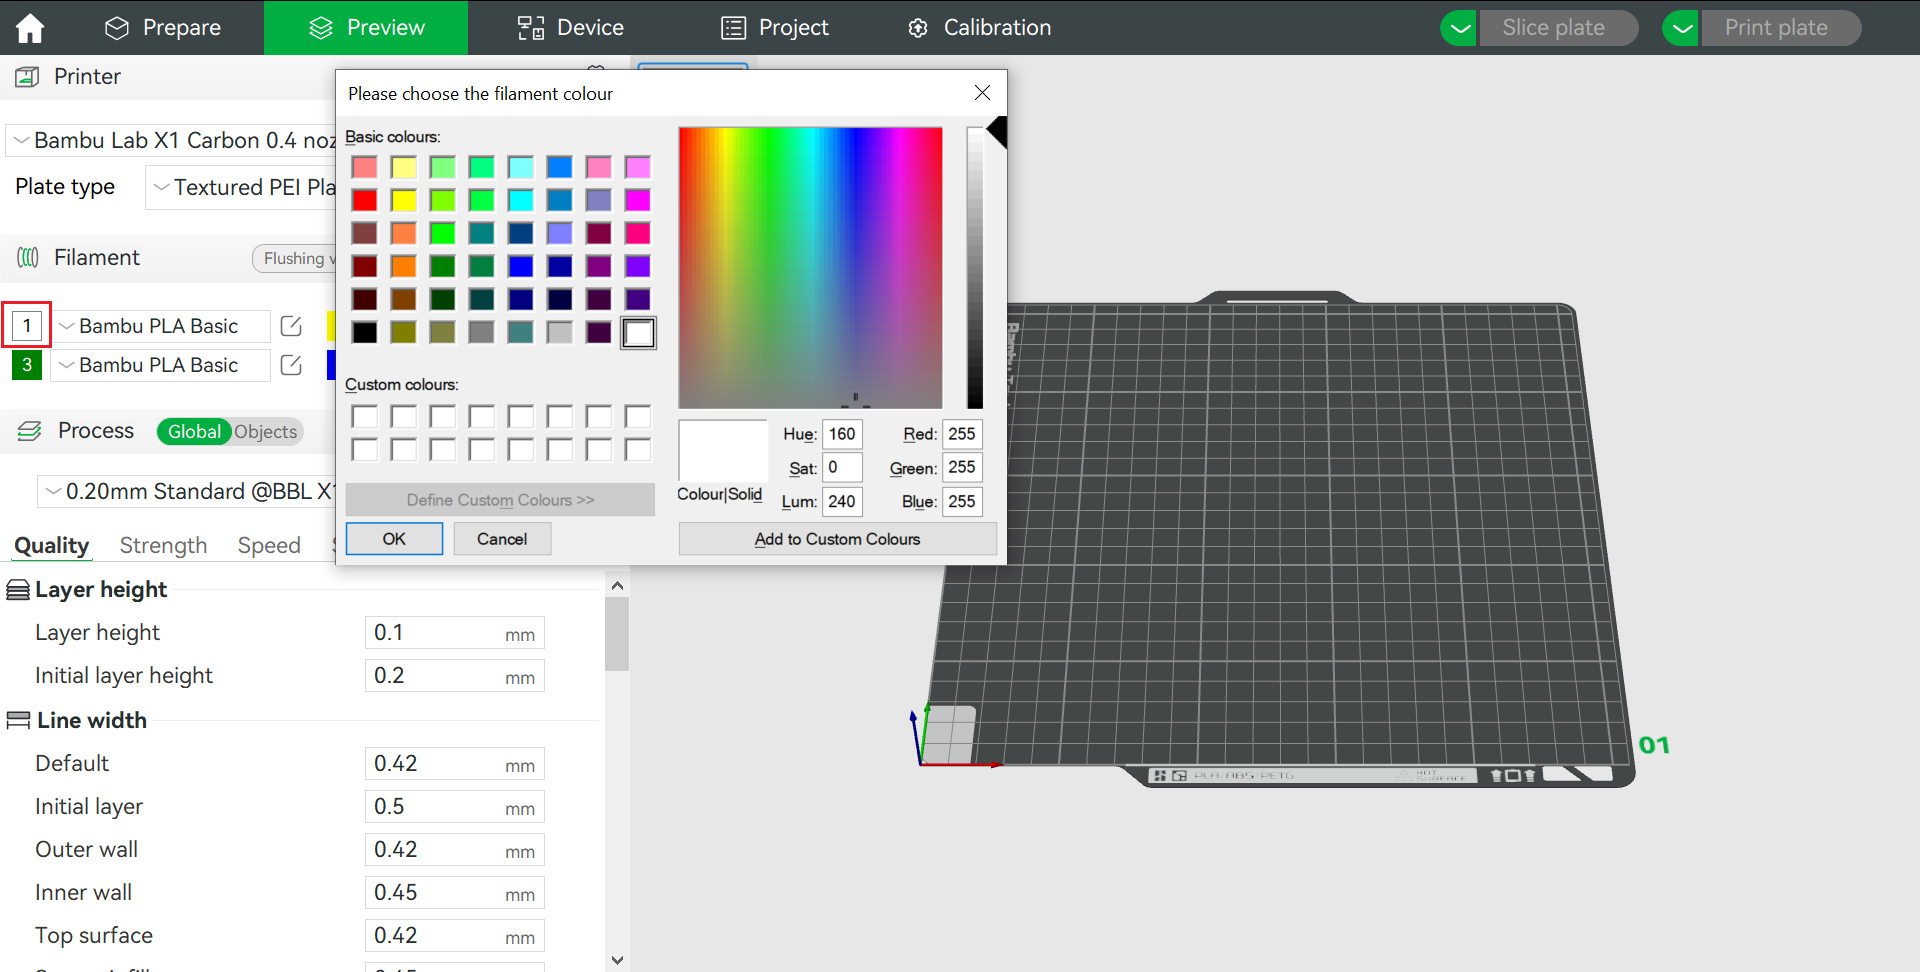Click the Line width section icon
Viewport: 1920px width, 972px height.
pos(18,720)
